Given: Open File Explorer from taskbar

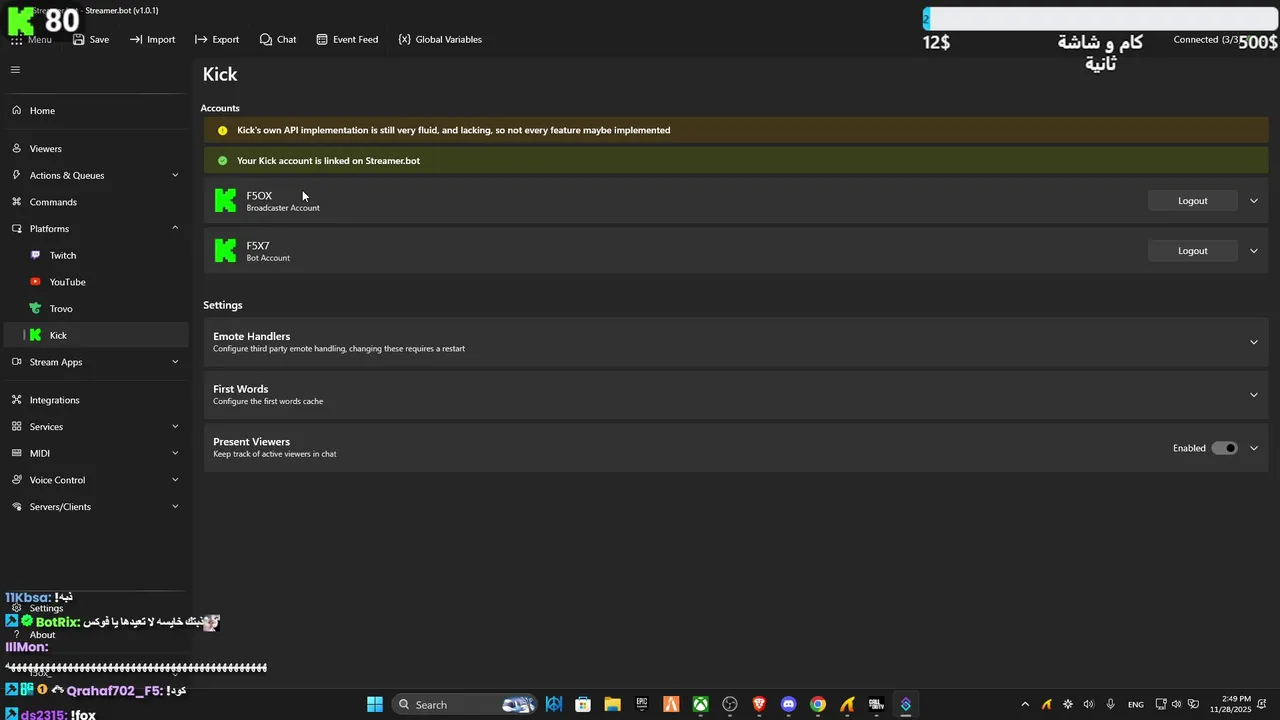Looking at the screenshot, I should point(612,705).
